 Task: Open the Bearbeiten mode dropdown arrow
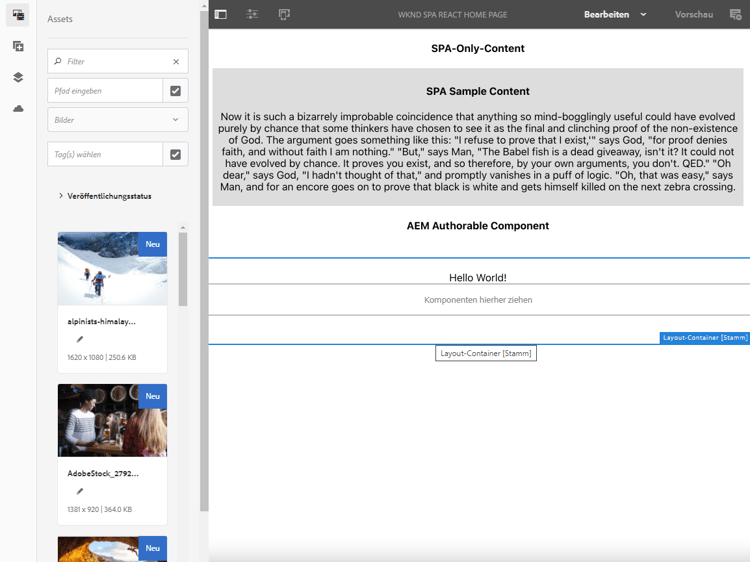(x=643, y=14)
